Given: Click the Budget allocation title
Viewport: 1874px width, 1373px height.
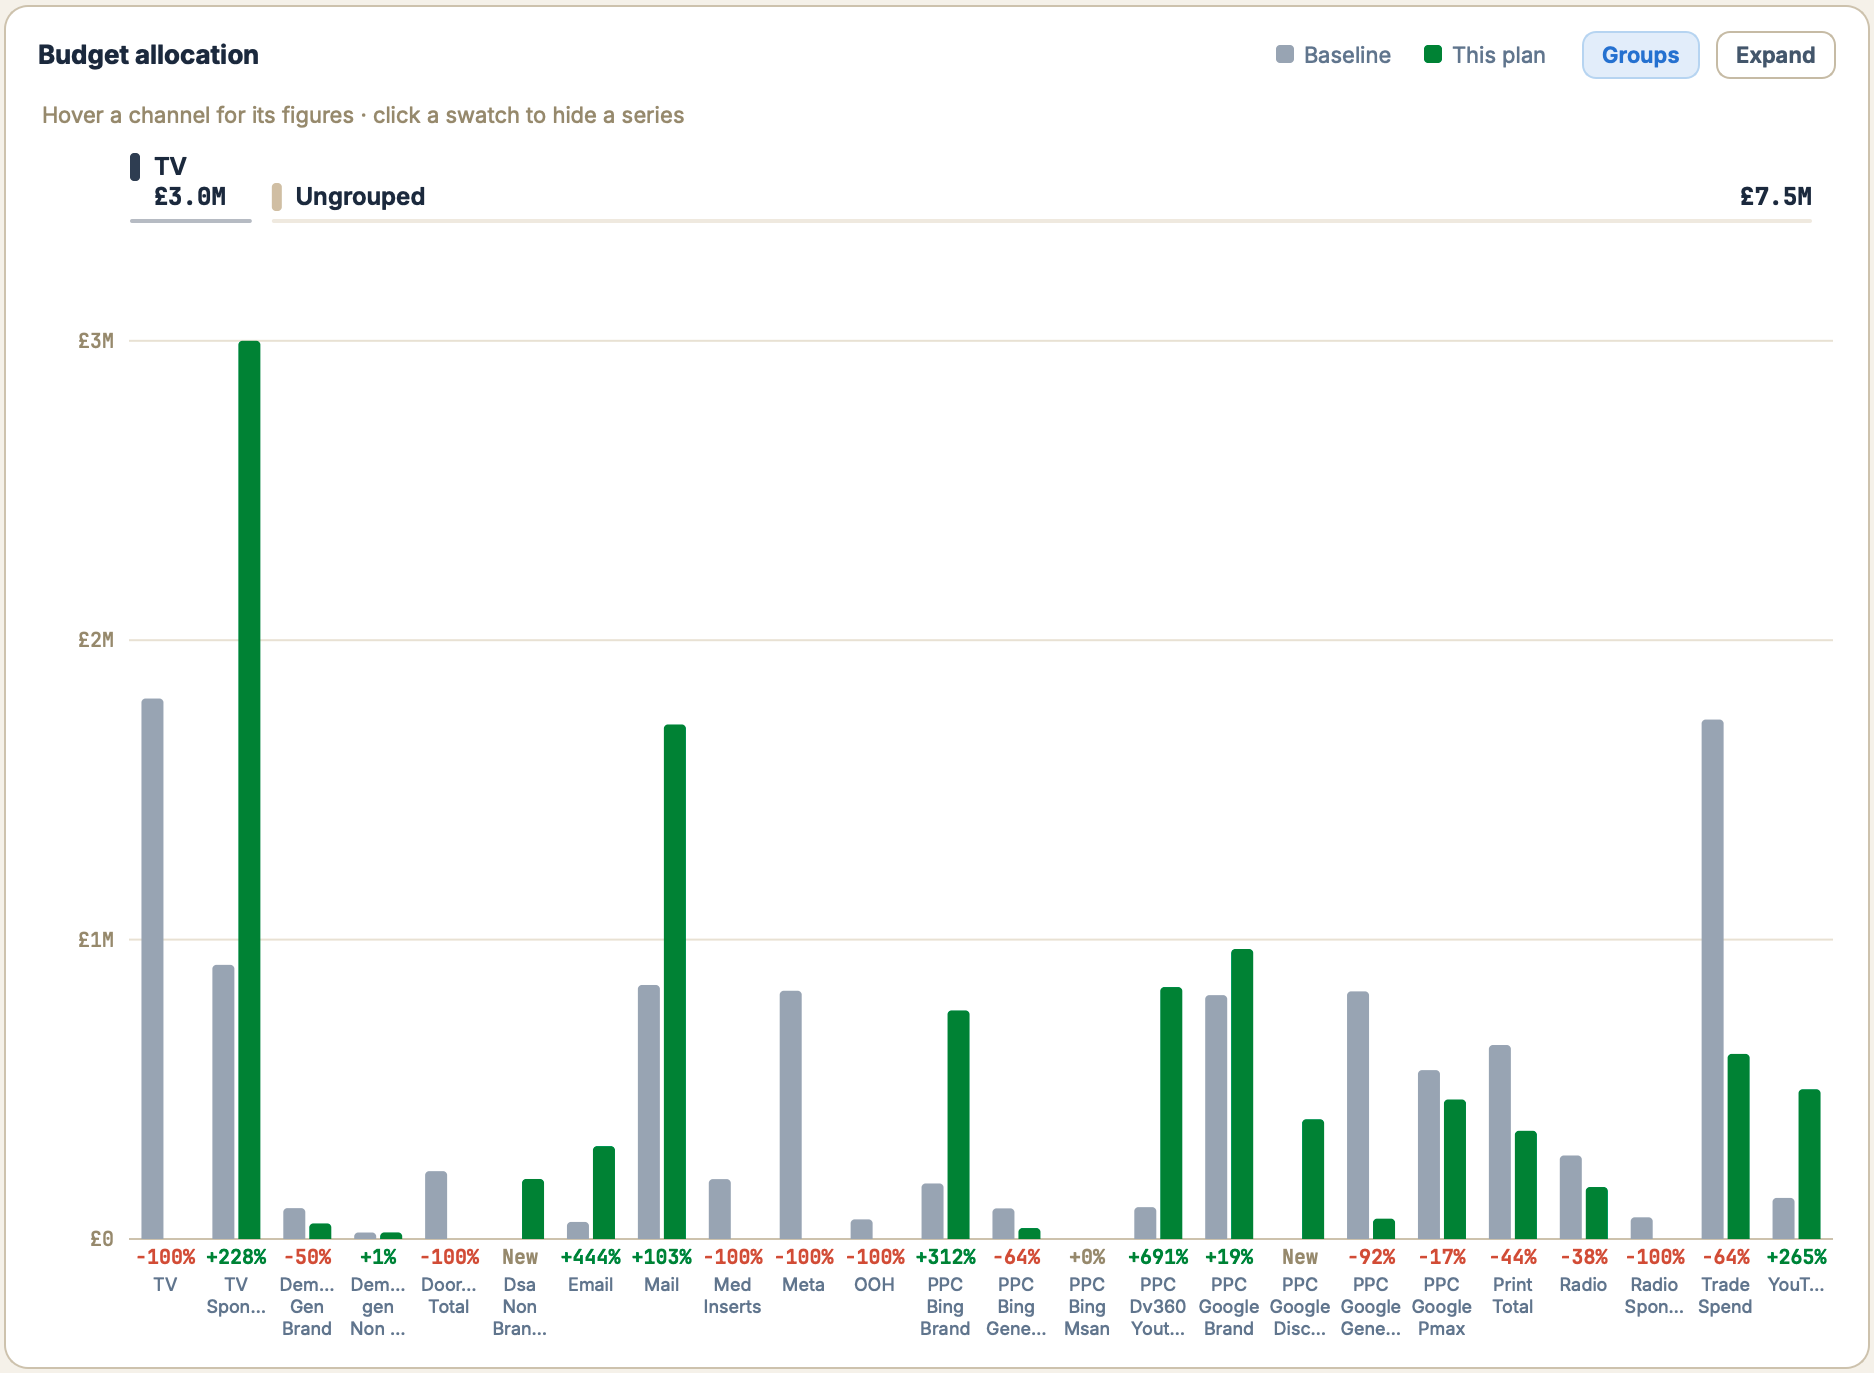Looking at the screenshot, I should coord(148,55).
